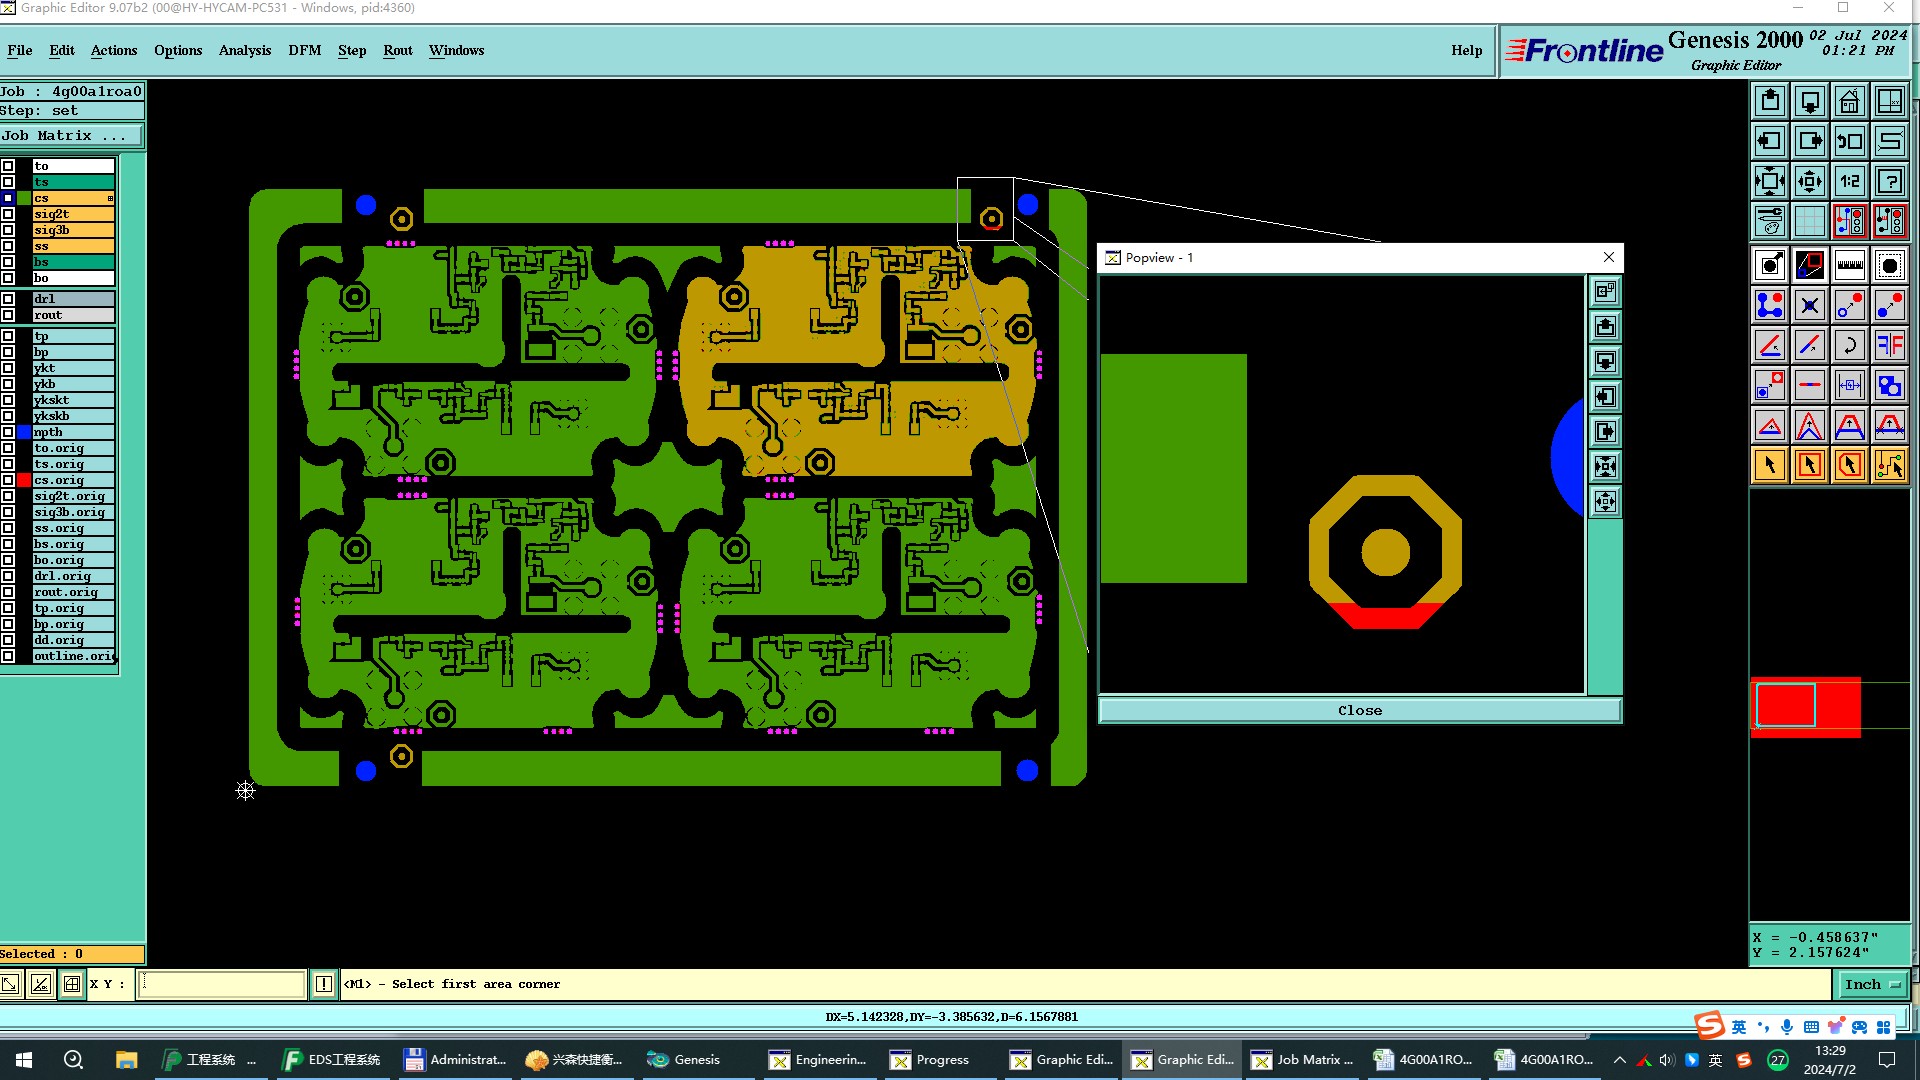Screen dimensions: 1920x1080
Task: Click the red cs.orig color swatch
Action: tap(24, 480)
